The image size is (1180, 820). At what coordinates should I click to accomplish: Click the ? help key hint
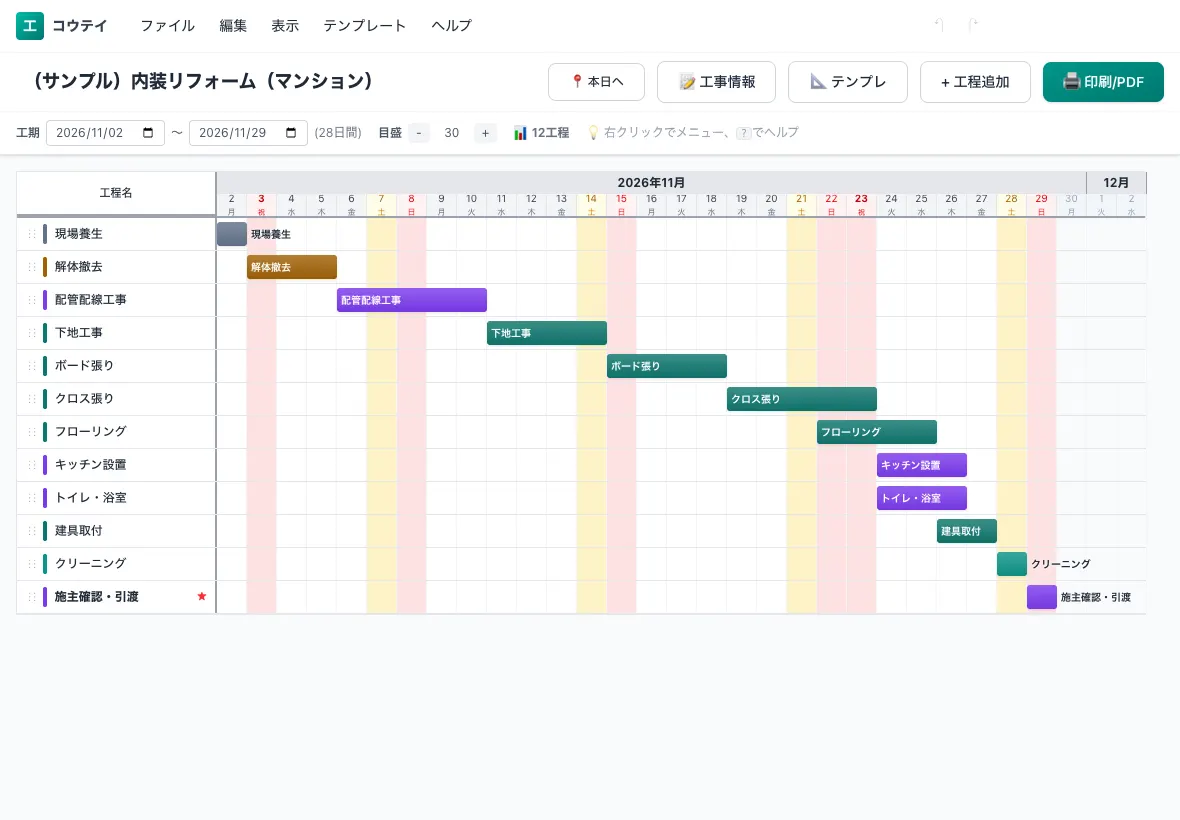click(x=744, y=133)
